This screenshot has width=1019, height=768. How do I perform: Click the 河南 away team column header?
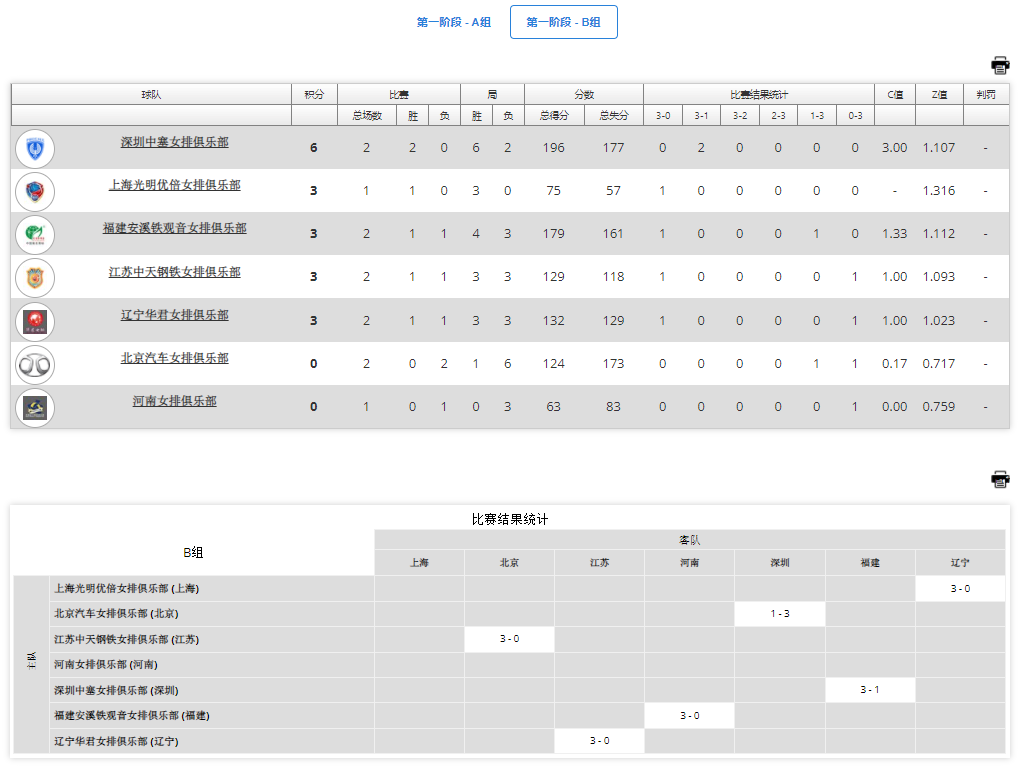[x=690, y=563]
